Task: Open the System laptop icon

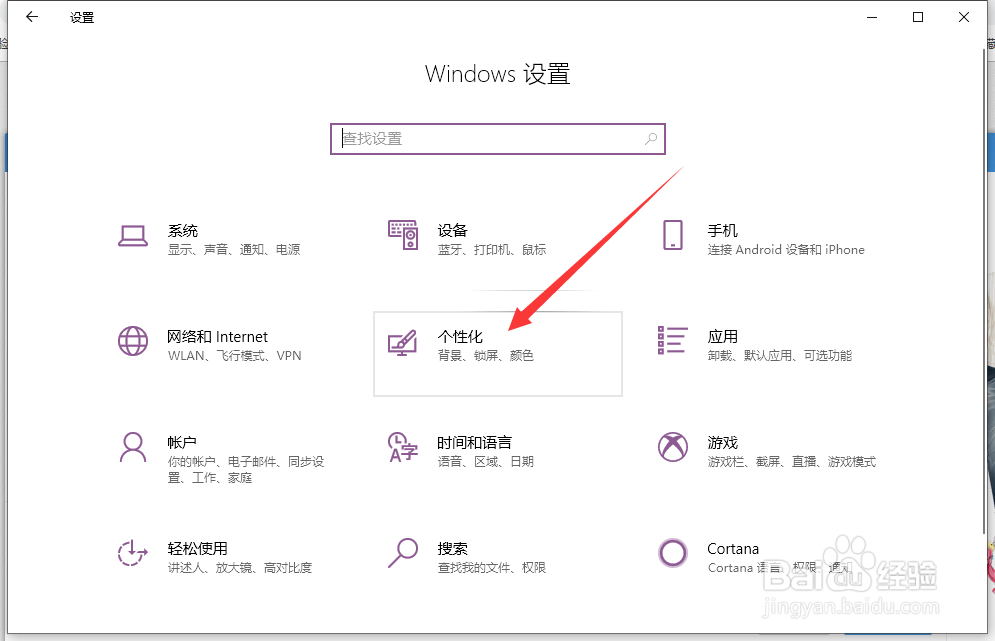Action: [133, 236]
